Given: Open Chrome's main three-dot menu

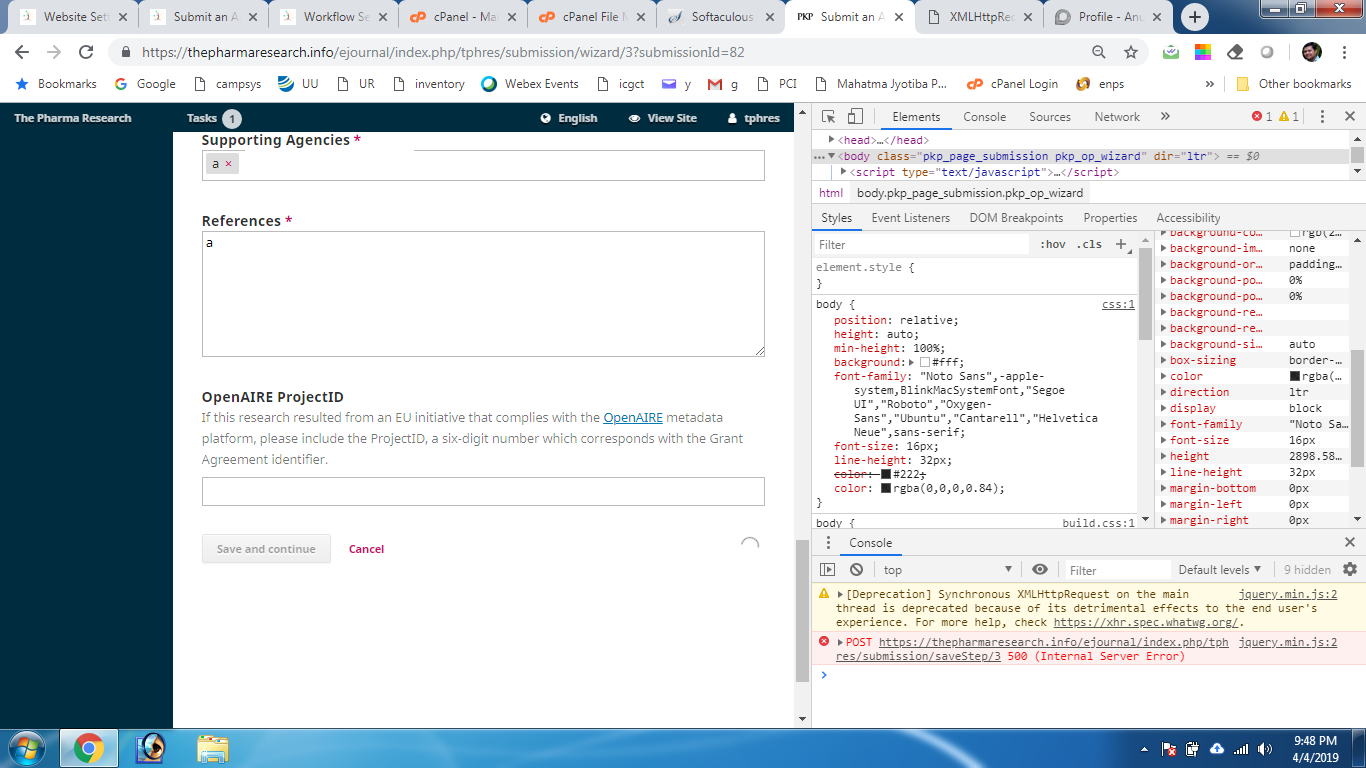Looking at the screenshot, I should point(1345,52).
